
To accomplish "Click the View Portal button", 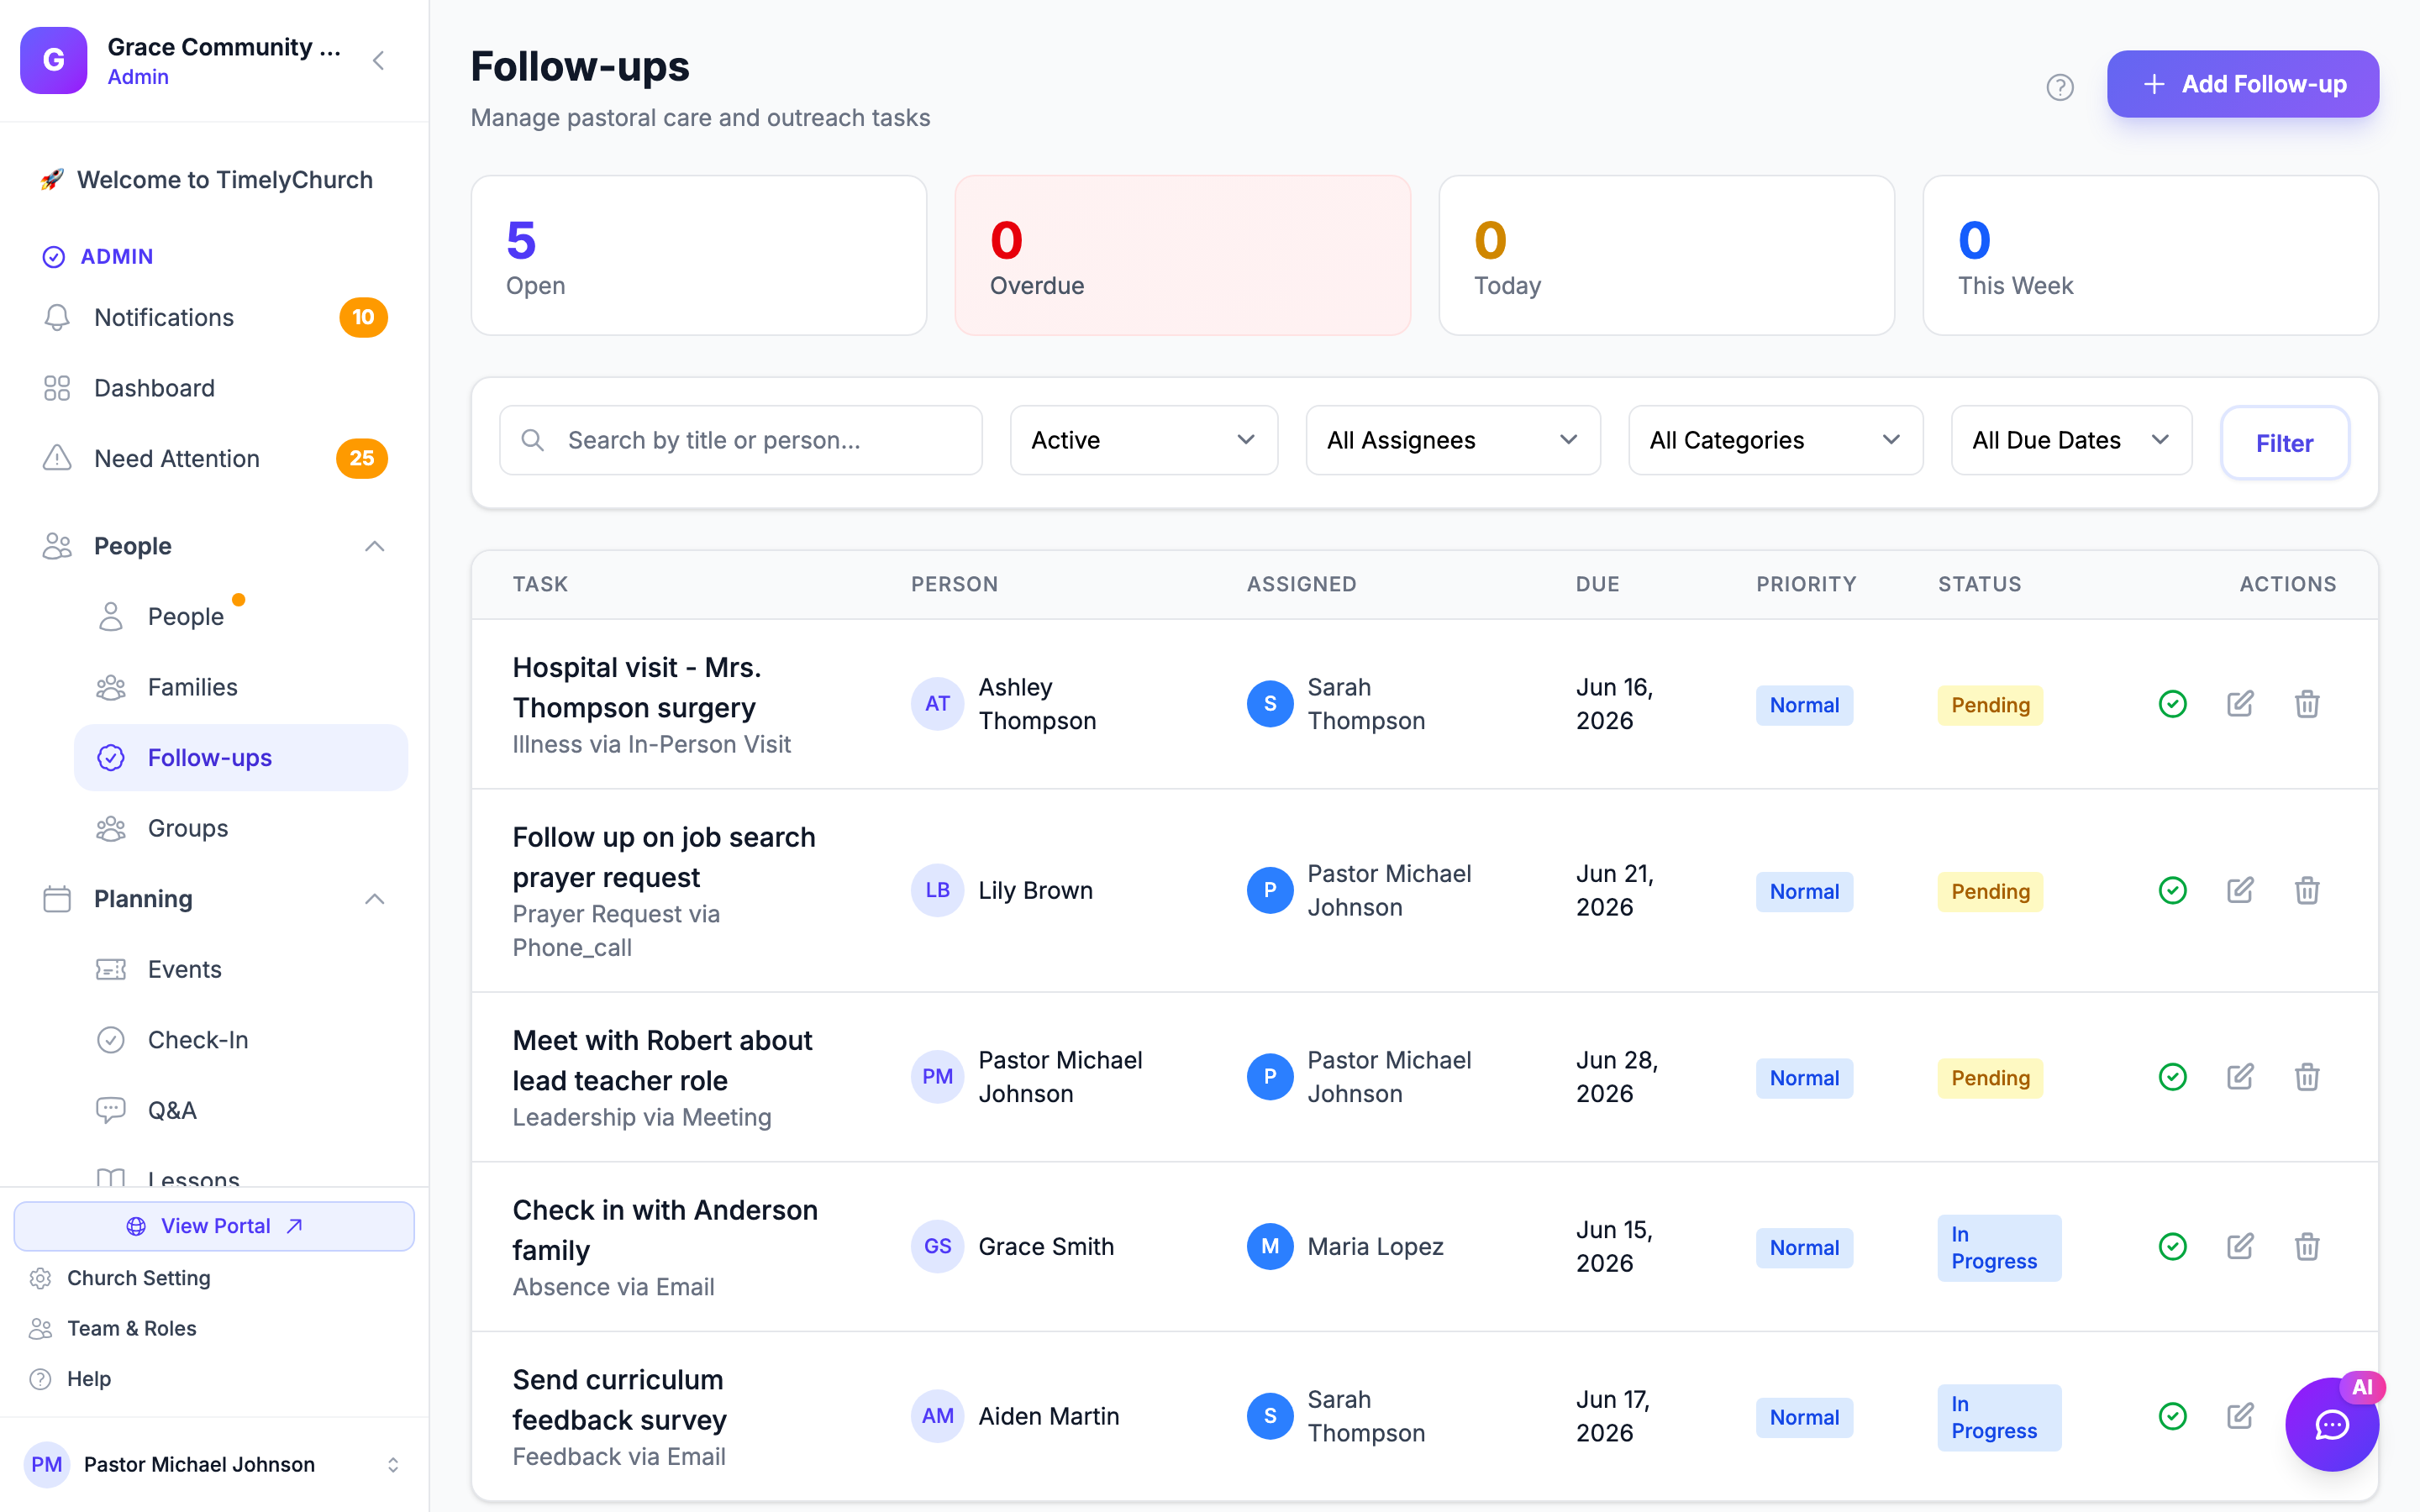I will (214, 1226).
